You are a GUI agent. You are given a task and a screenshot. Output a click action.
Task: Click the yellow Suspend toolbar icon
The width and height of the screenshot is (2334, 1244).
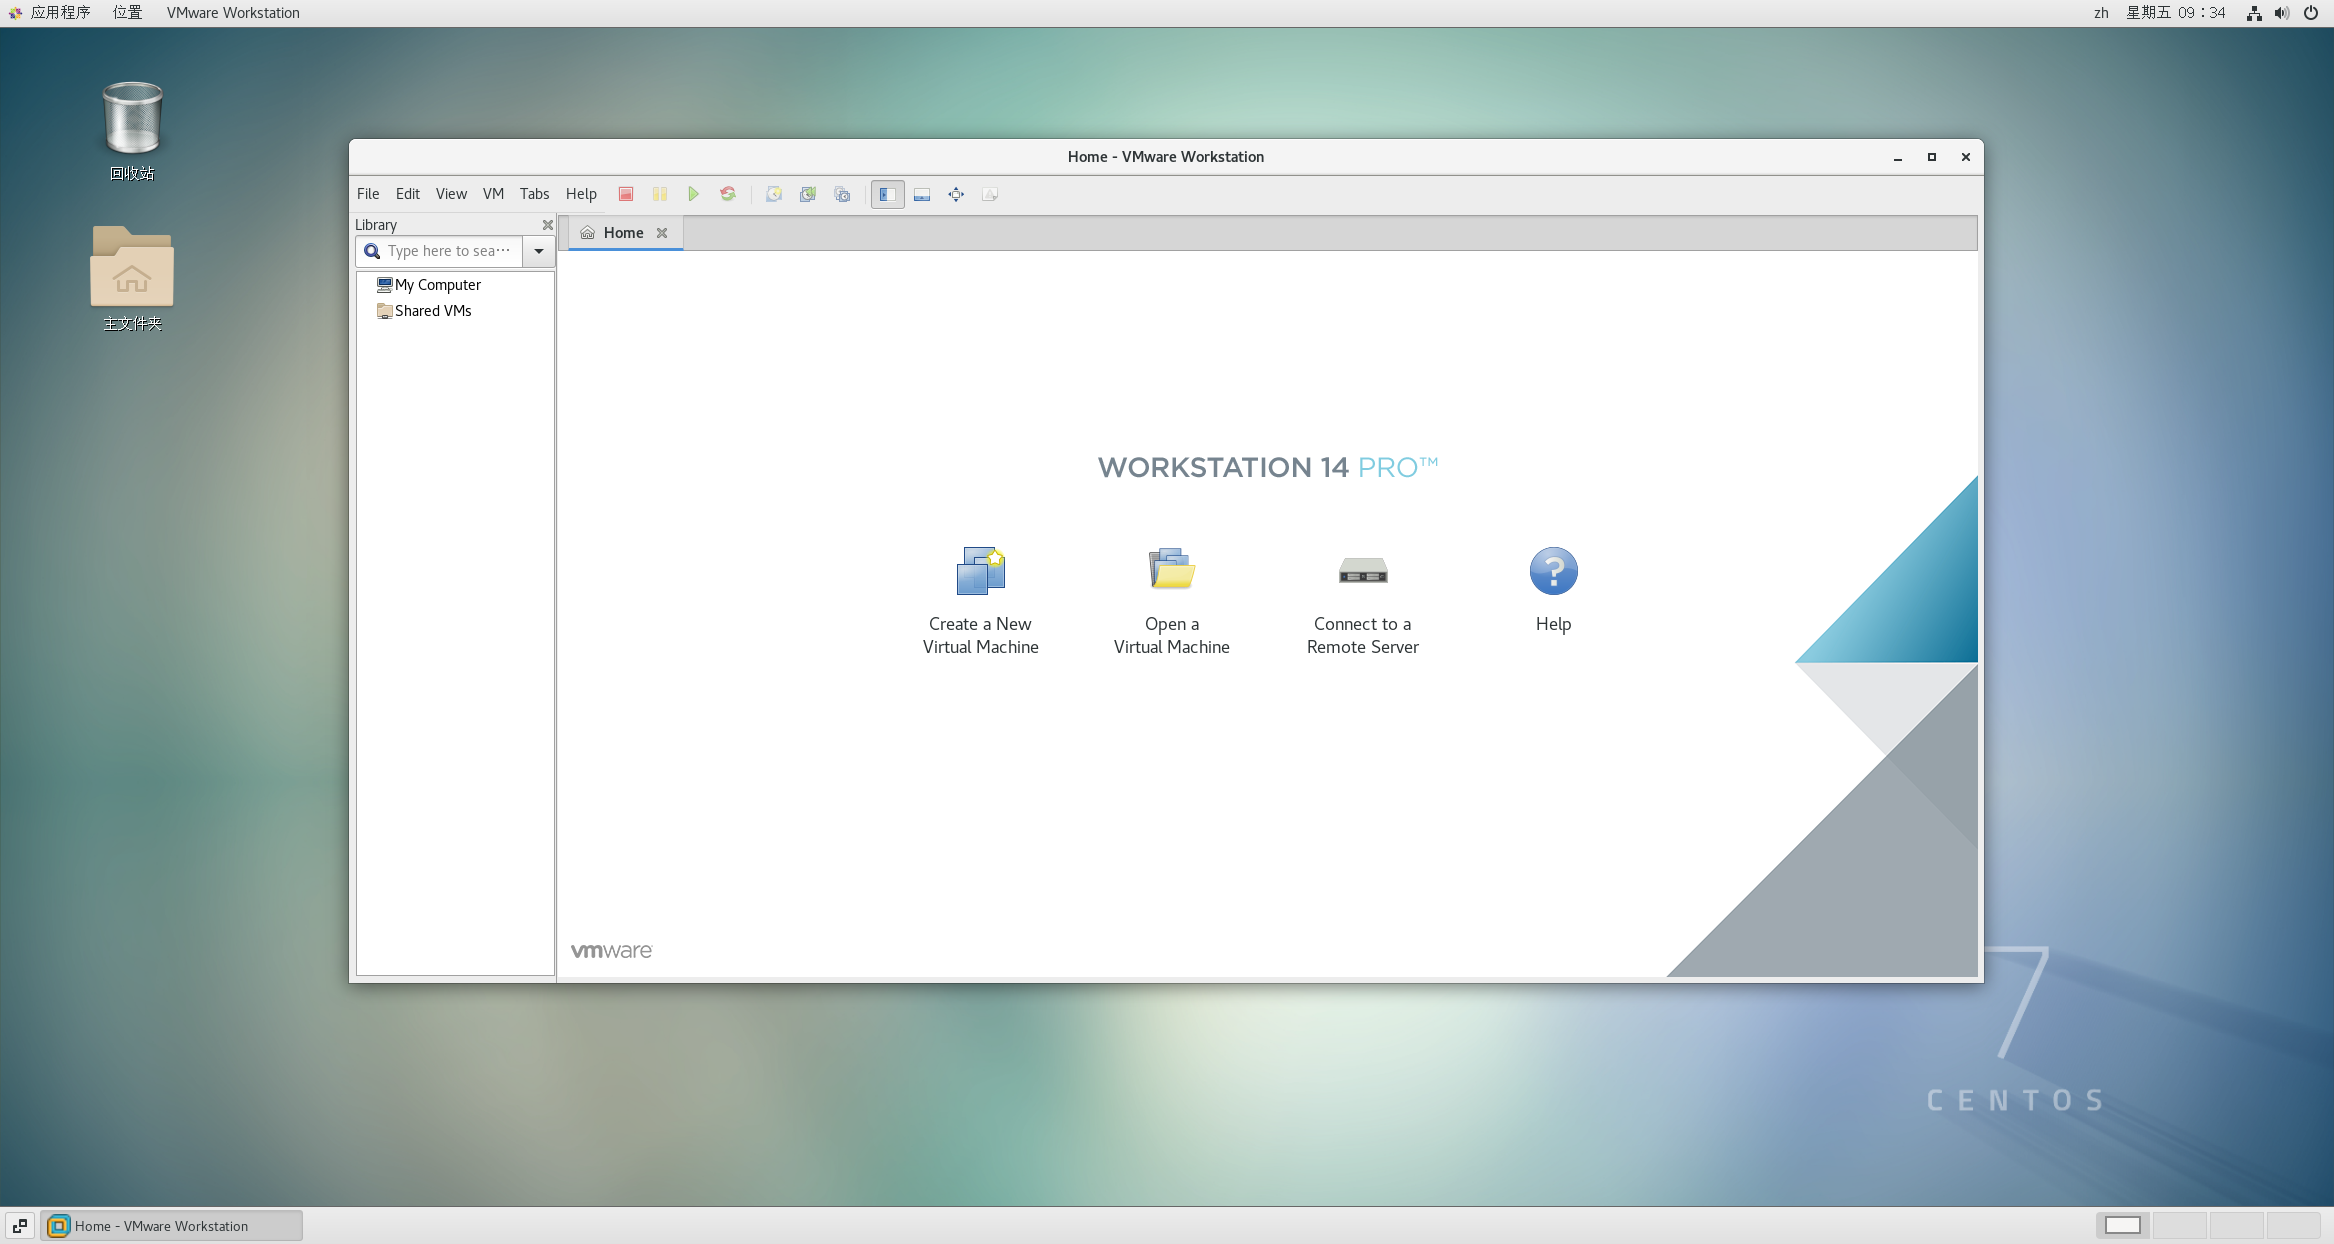660,194
